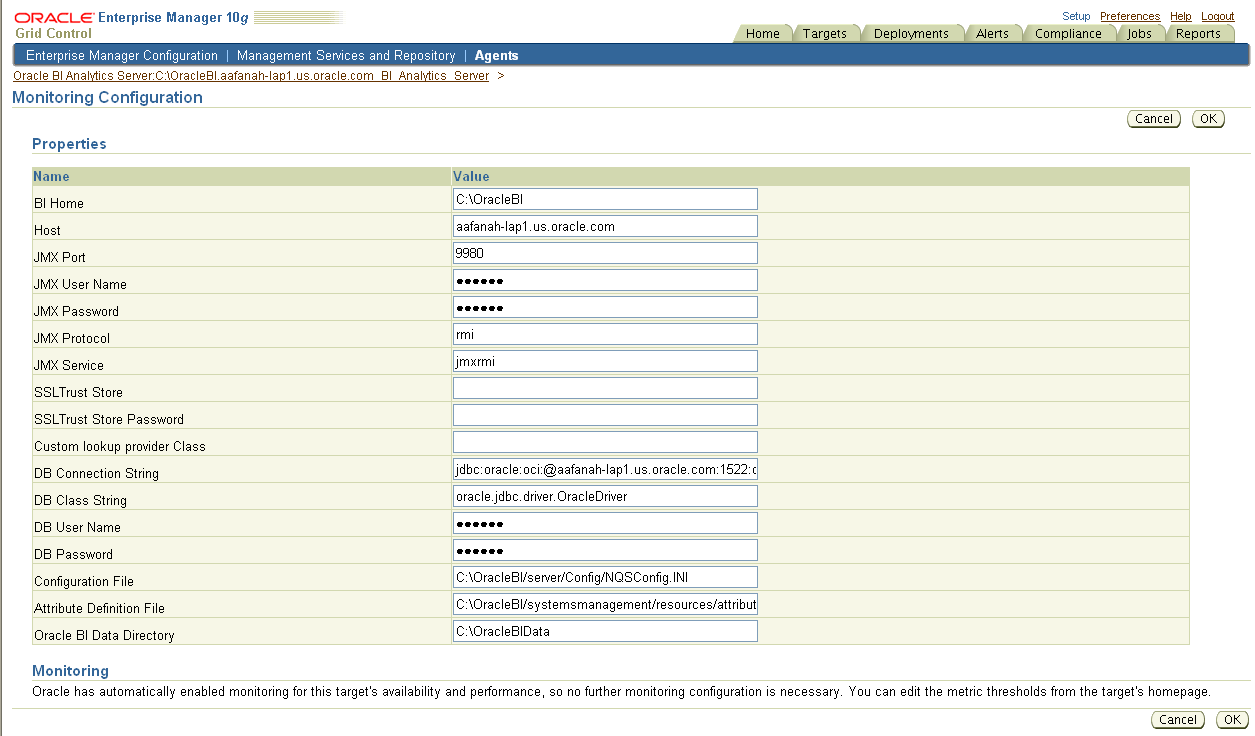Viewport: 1255px width, 736px height.
Task: Click the JMX Password field
Action: [605, 307]
